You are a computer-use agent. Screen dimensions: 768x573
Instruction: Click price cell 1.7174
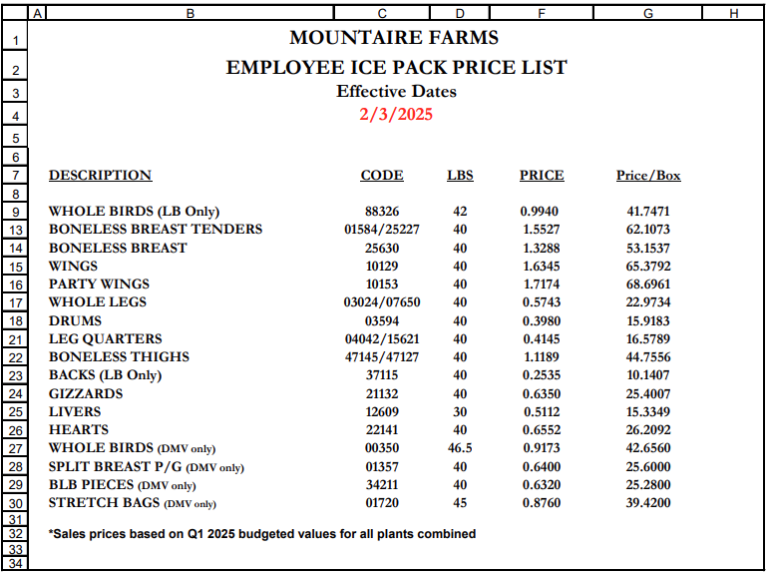coord(540,285)
